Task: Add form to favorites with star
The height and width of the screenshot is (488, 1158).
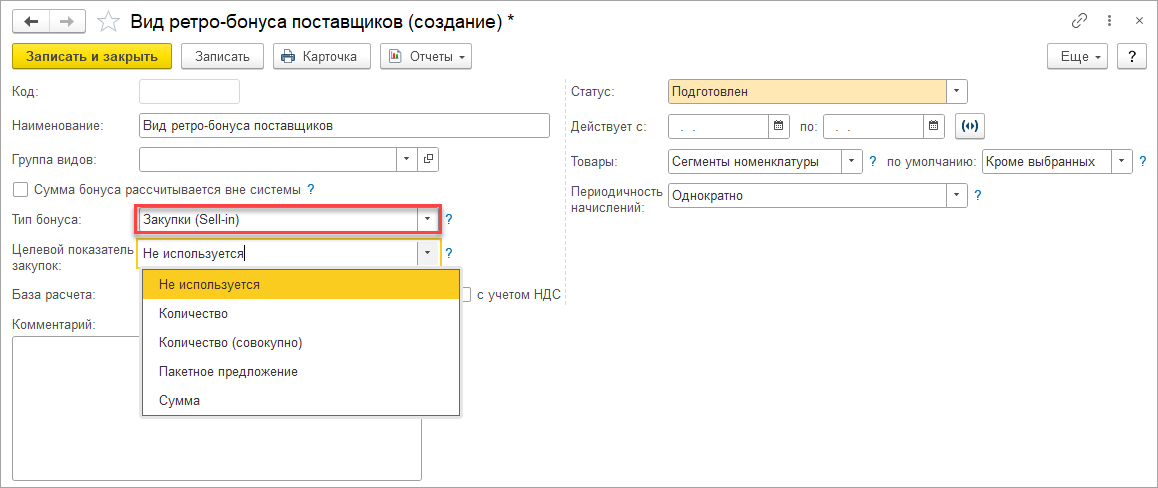Action: (x=108, y=21)
